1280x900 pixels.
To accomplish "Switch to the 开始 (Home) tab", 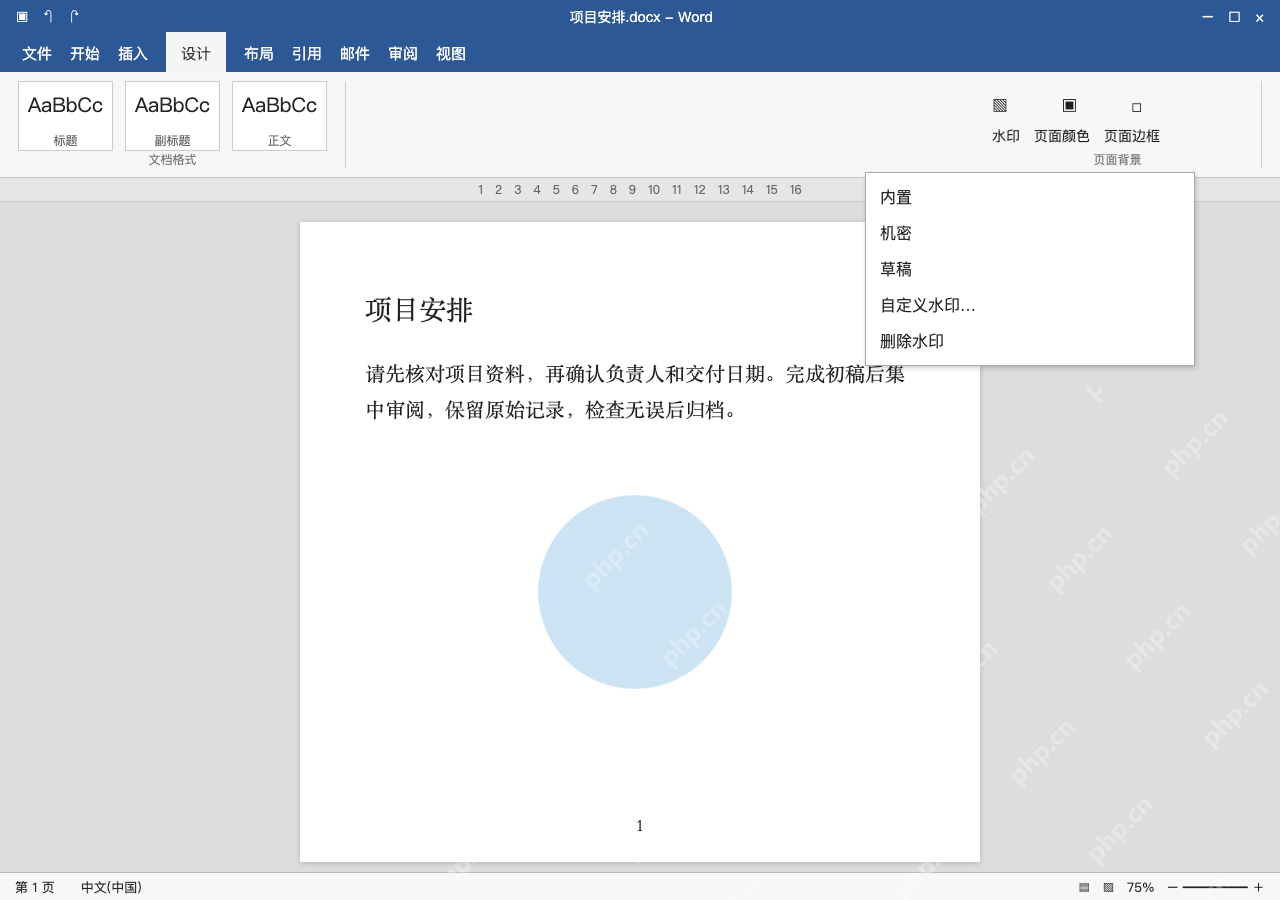I will pos(85,54).
